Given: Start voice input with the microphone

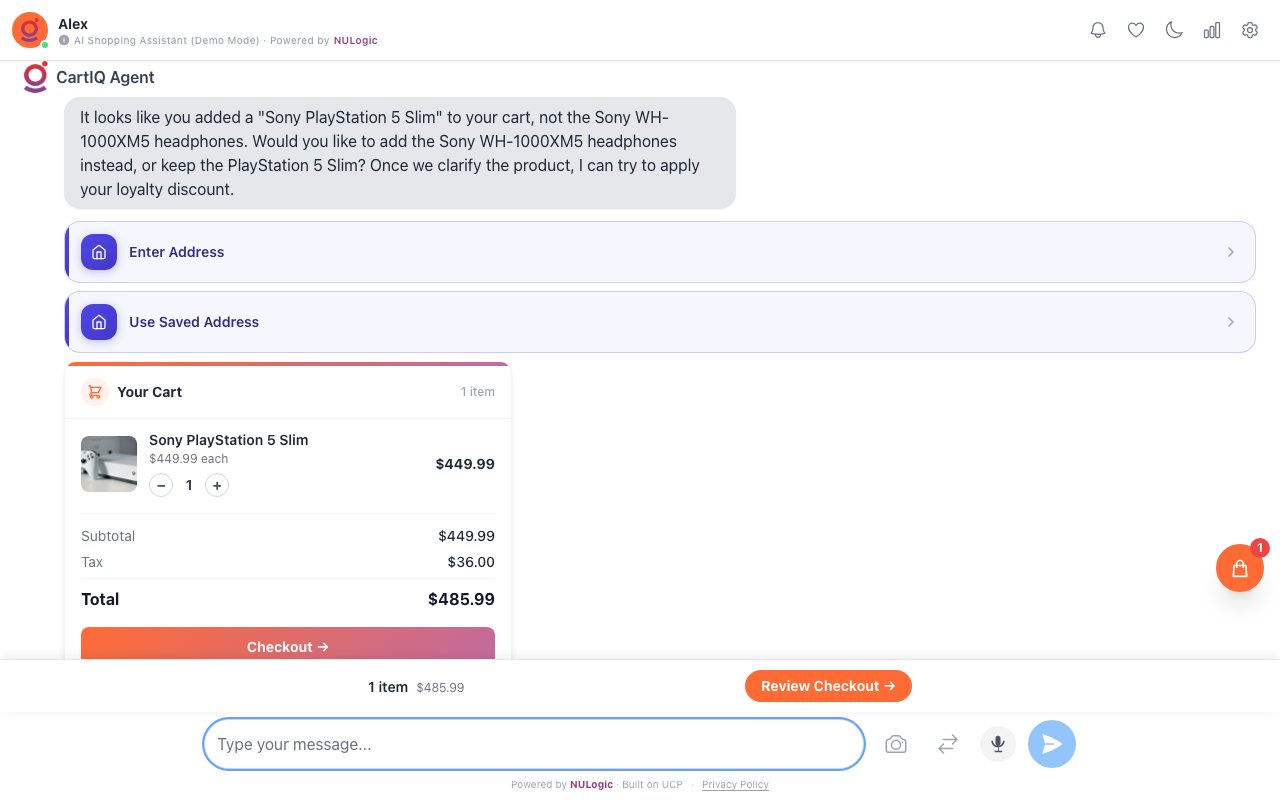Looking at the screenshot, I should pos(998,744).
